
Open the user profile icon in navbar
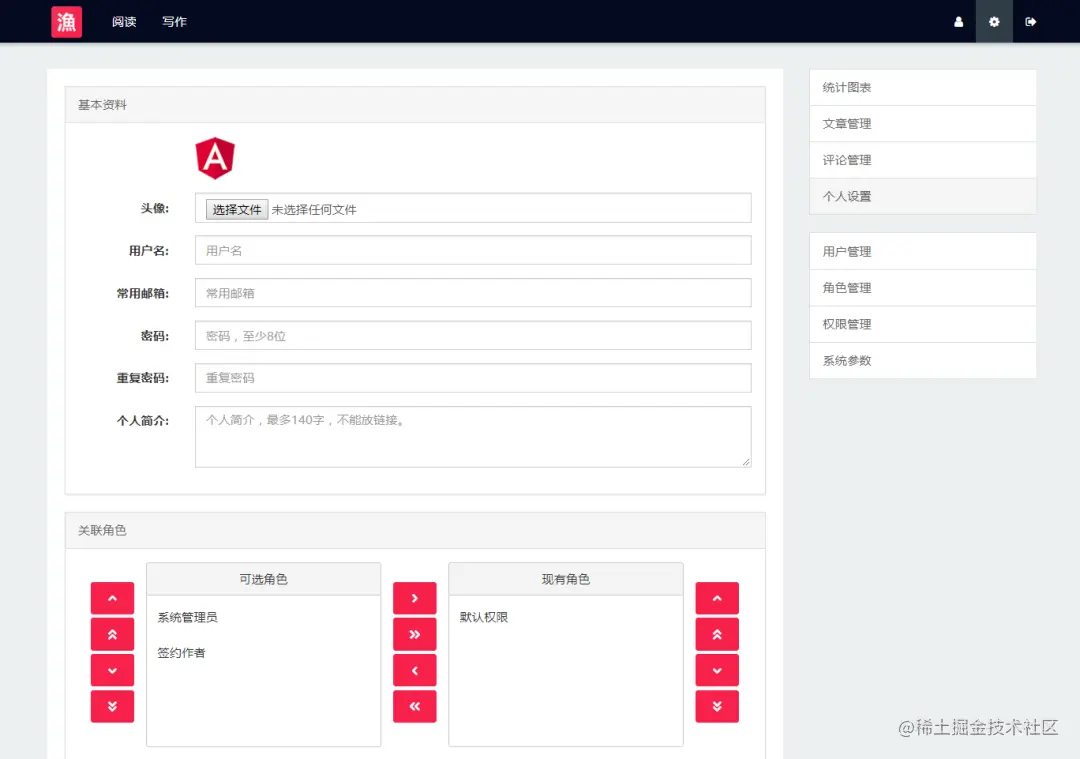pyautogui.click(x=958, y=21)
